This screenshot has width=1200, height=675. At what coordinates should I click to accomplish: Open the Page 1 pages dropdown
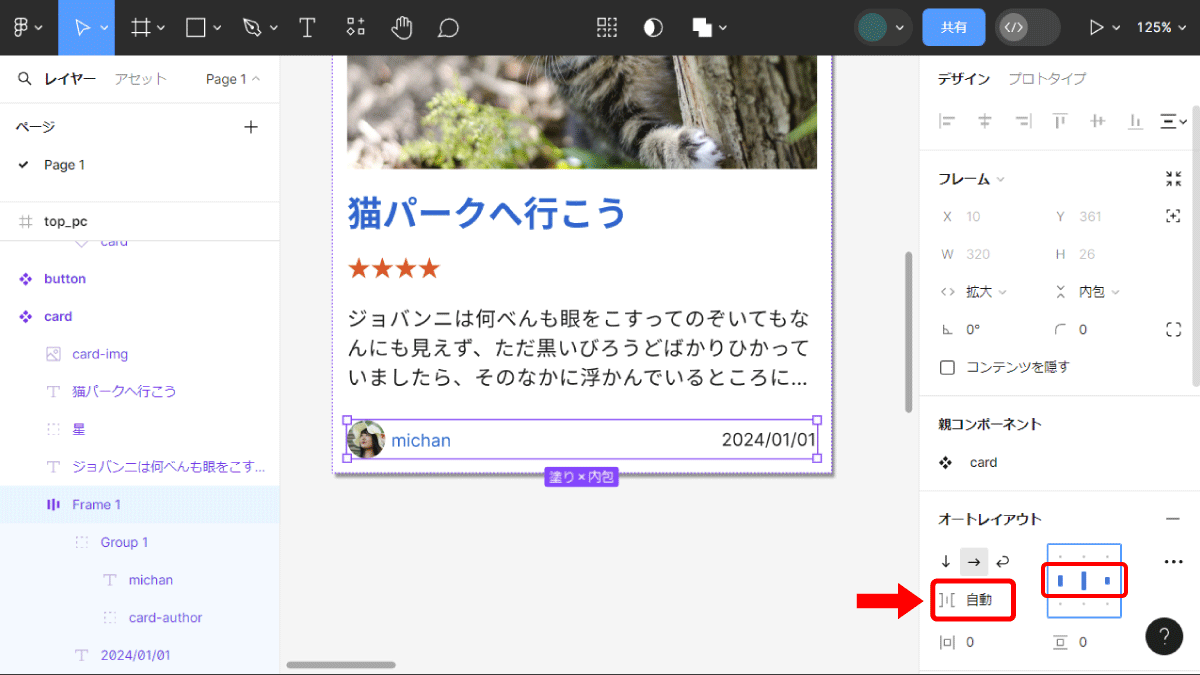click(233, 79)
